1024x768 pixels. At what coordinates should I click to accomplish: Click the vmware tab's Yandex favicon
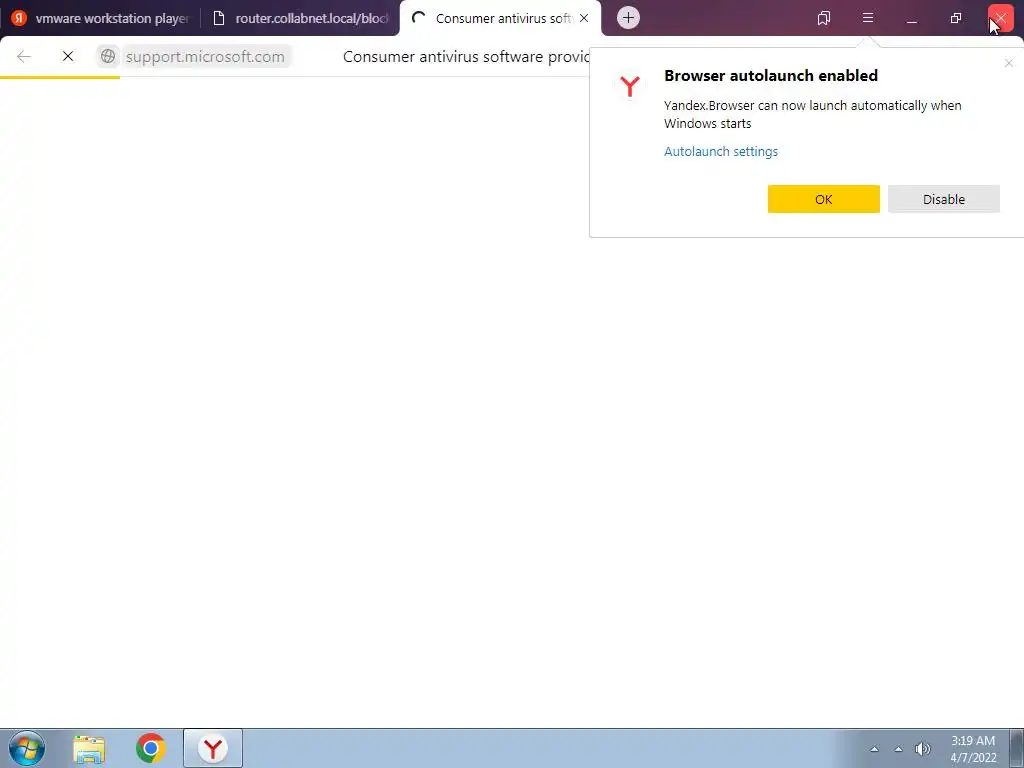(19, 18)
